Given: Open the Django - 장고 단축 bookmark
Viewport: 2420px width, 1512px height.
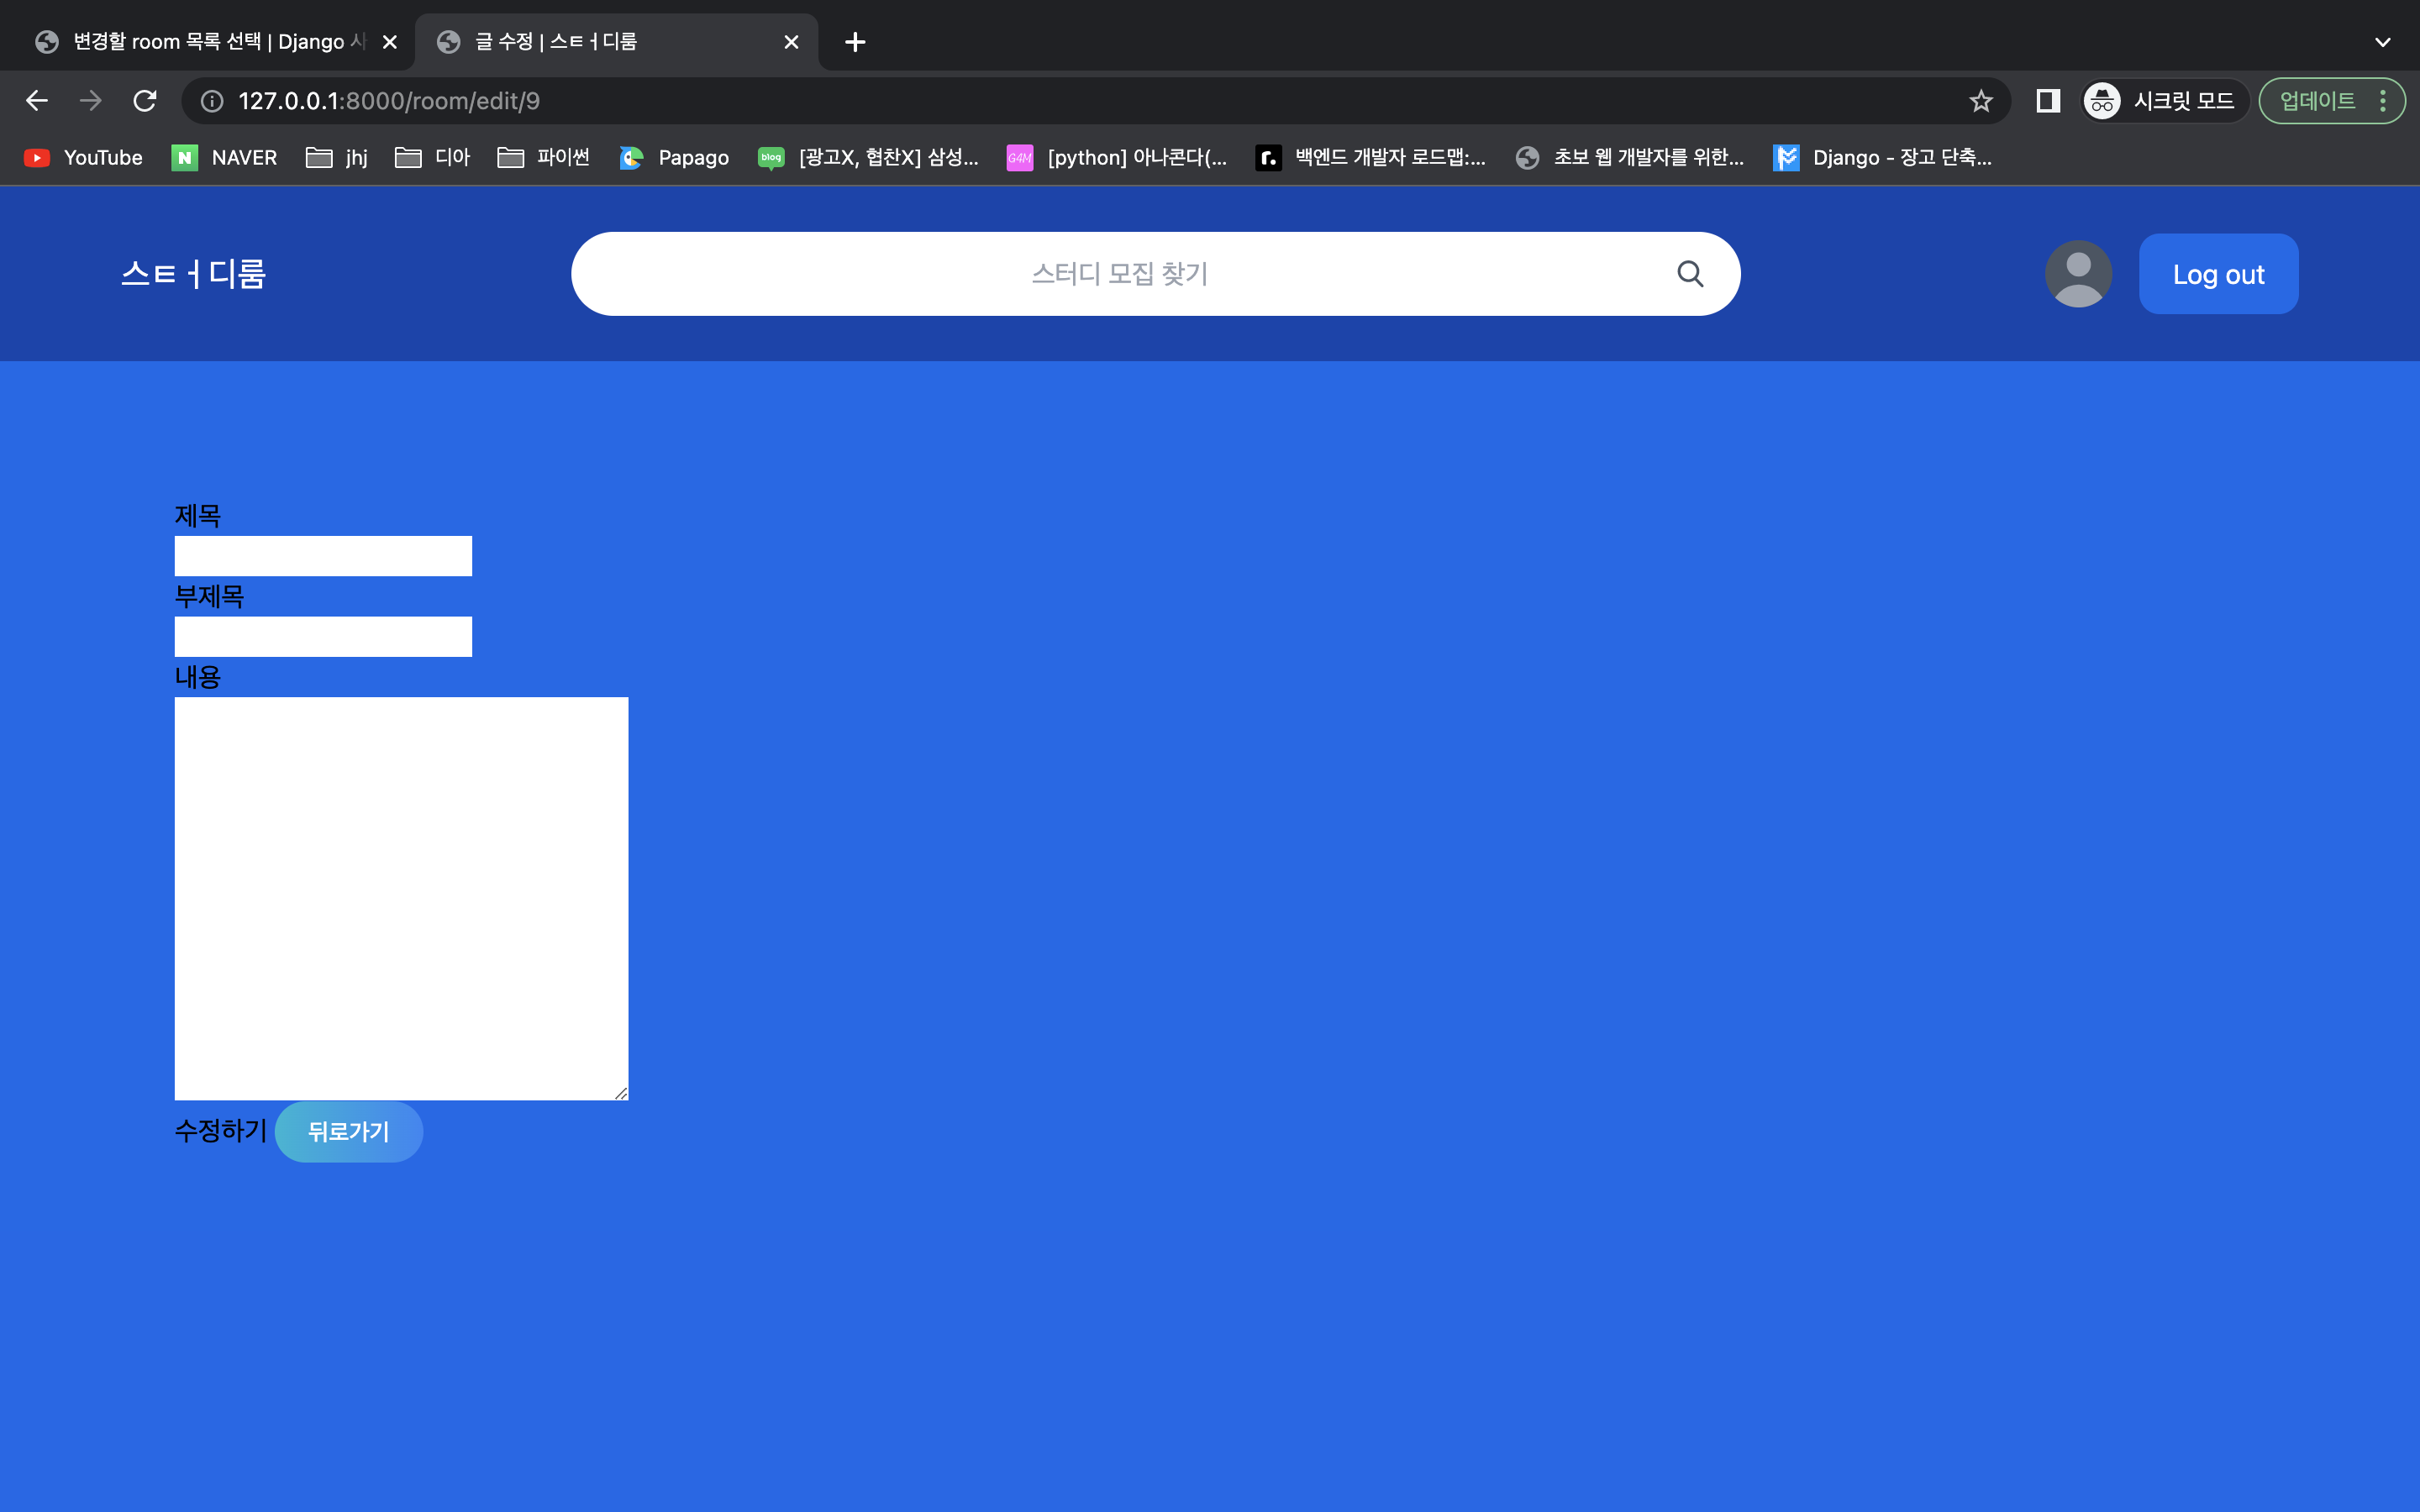Looking at the screenshot, I should click(1883, 157).
